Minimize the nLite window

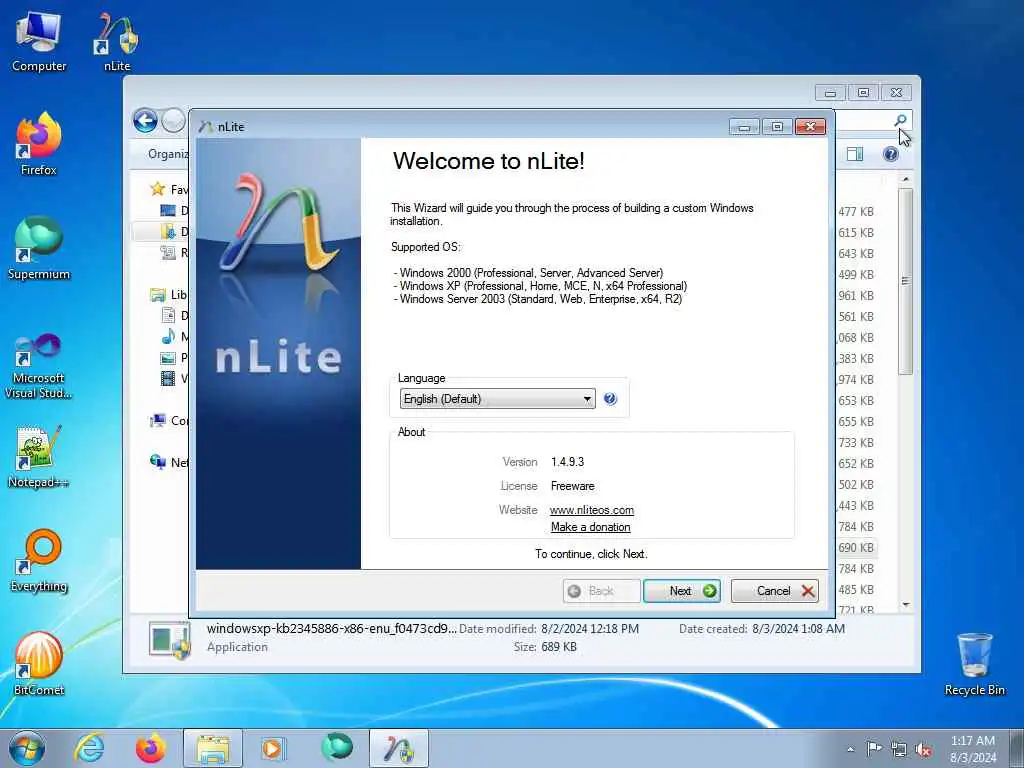pyautogui.click(x=744, y=127)
